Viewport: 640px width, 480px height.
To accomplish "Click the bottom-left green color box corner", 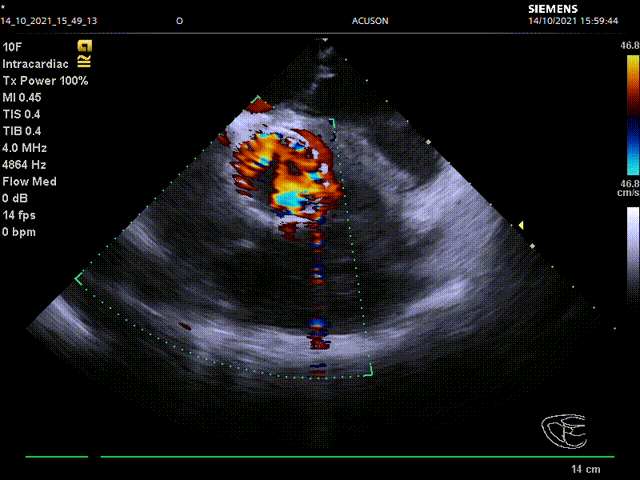I will (x=78, y=279).
